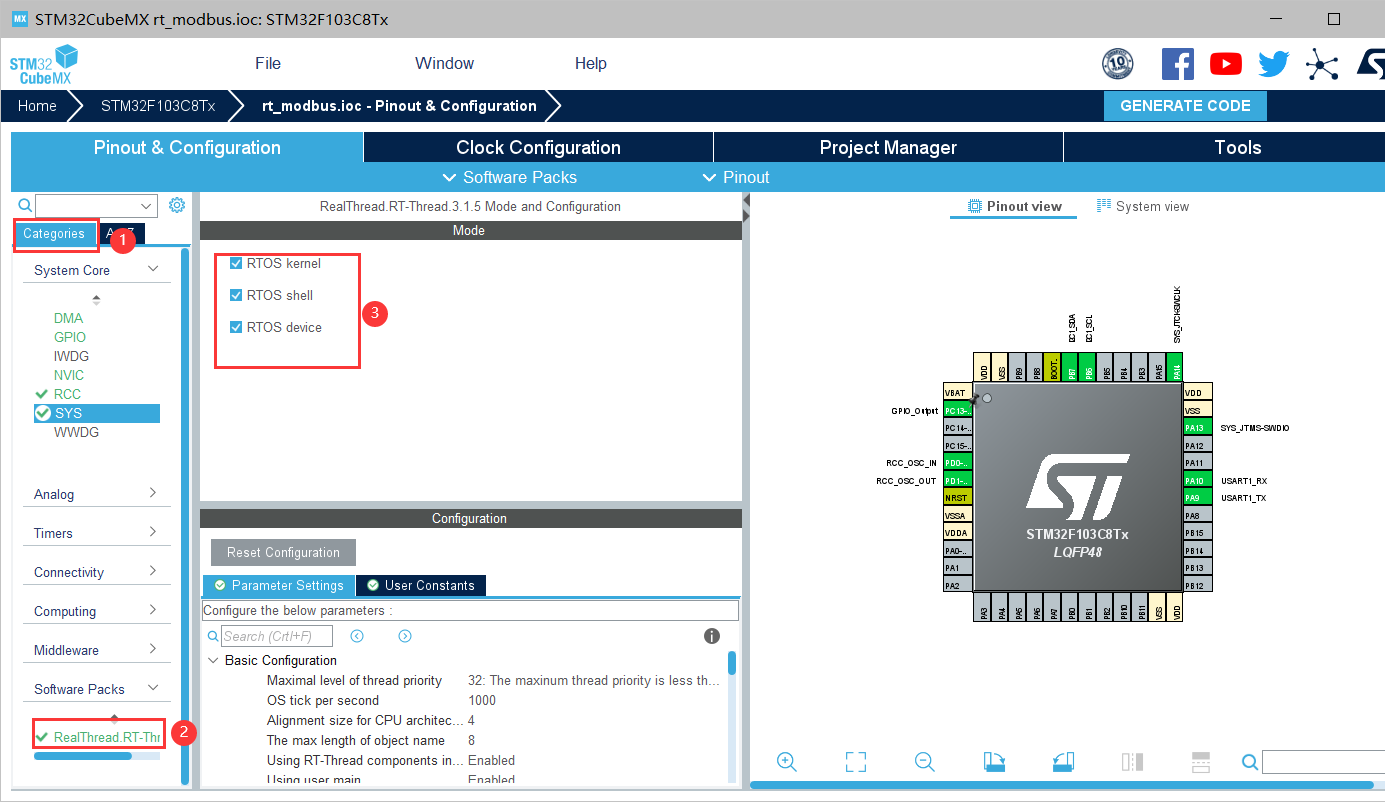This screenshot has height=802, width=1385.
Task: Open the YouTube link icon
Action: coord(1225,64)
